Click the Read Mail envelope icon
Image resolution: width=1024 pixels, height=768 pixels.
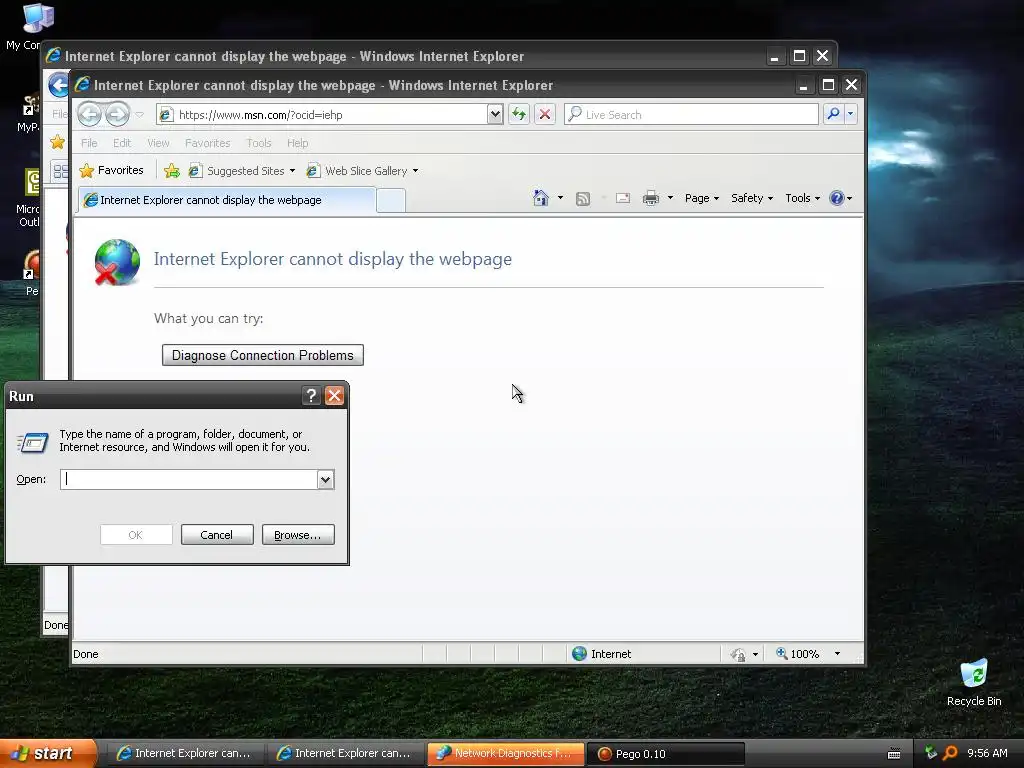tap(623, 198)
